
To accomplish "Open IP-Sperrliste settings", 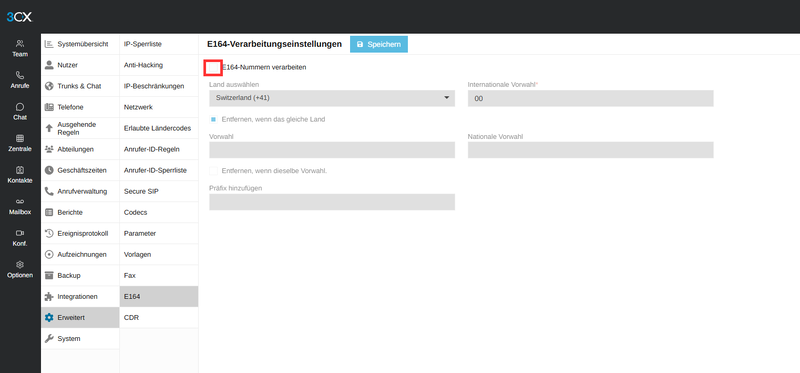I will click(x=159, y=44).
